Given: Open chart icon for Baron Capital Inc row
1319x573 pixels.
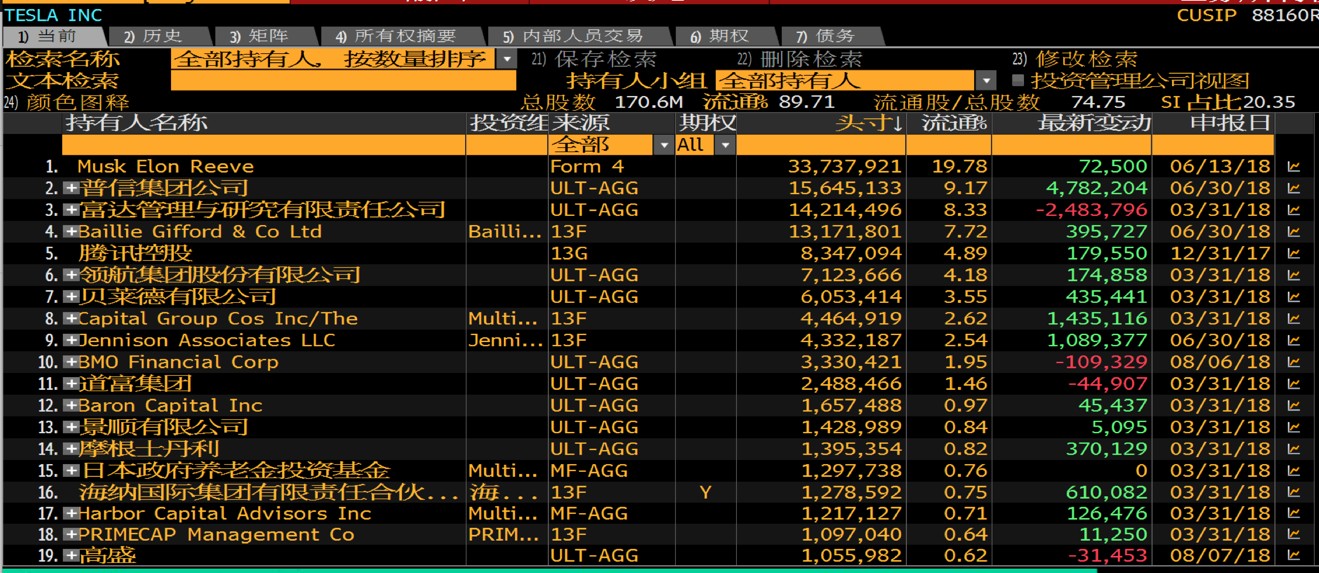Looking at the screenshot, I should tap(1293, 405).
